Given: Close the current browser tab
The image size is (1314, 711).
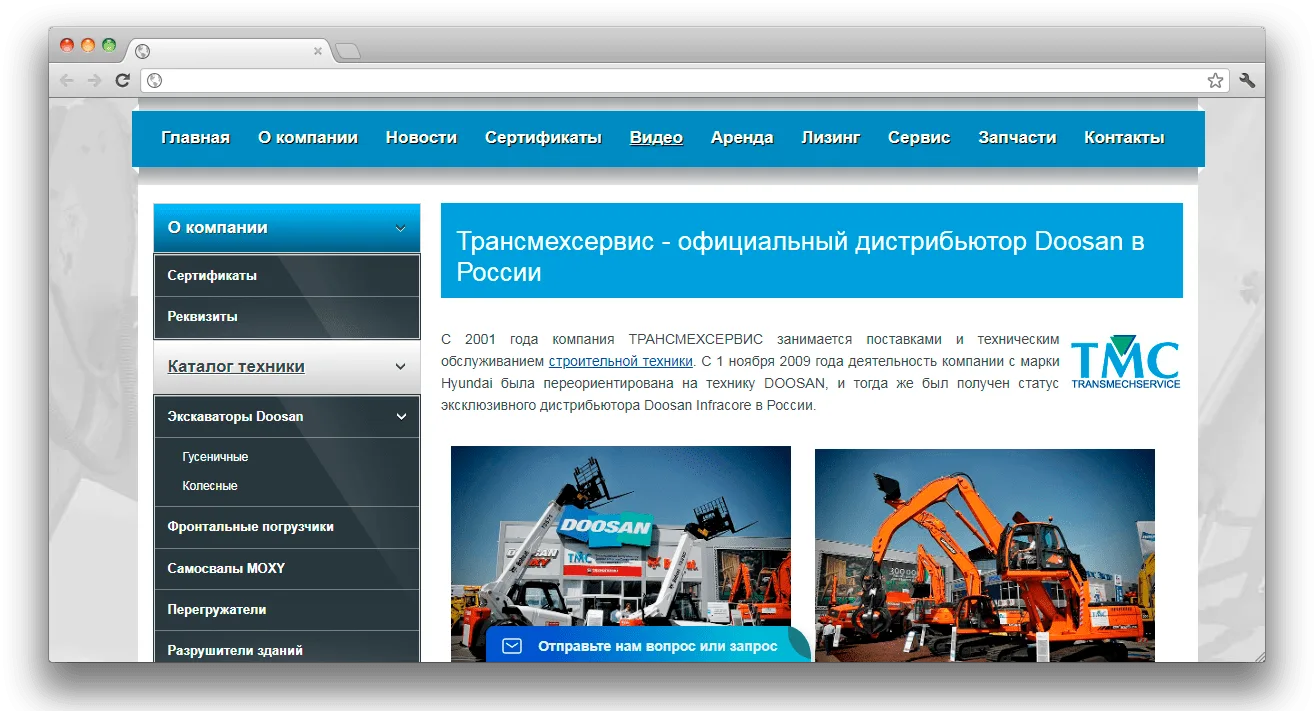Looking at the screenshot, I should [318, 51].
